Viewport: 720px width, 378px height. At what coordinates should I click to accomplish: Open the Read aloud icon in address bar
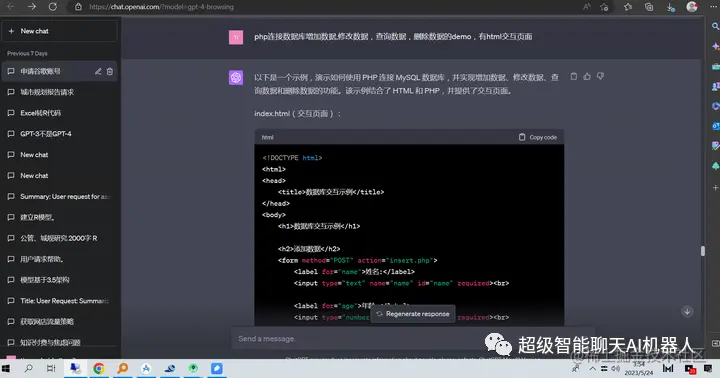(x=586, y=7)
